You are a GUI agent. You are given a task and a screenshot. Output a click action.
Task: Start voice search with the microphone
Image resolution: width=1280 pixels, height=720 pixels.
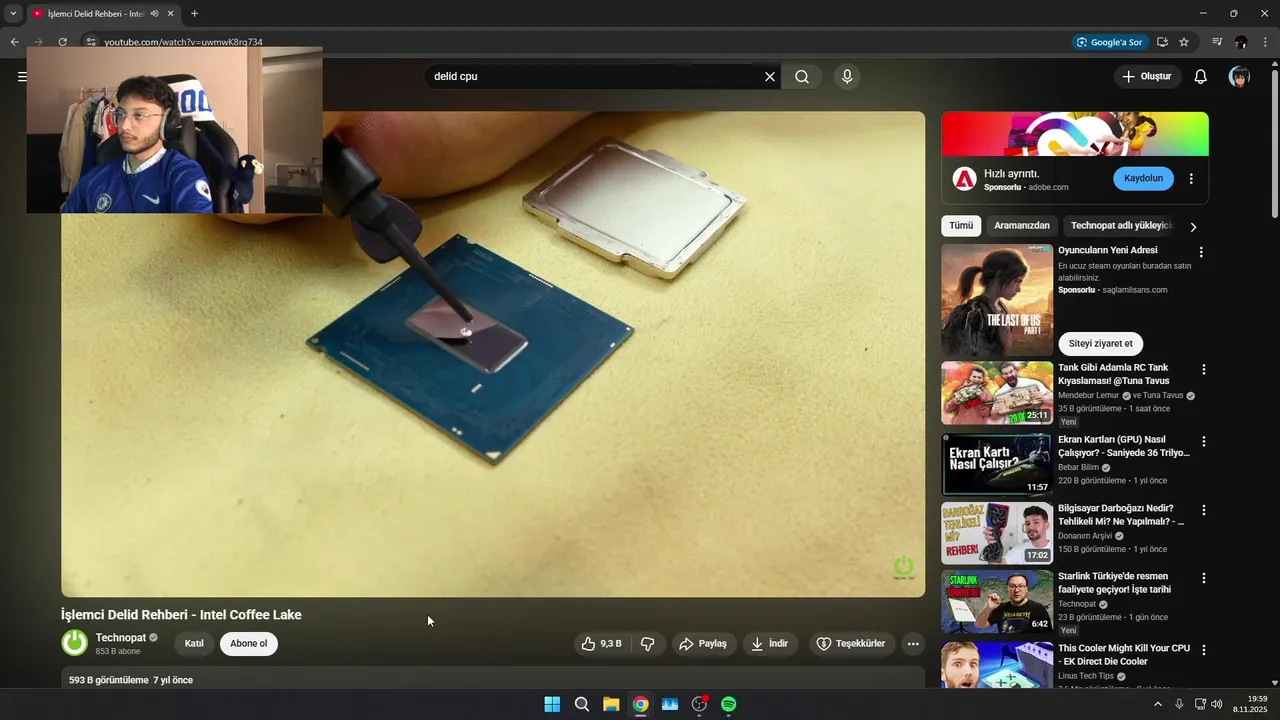tap(847, 77)
